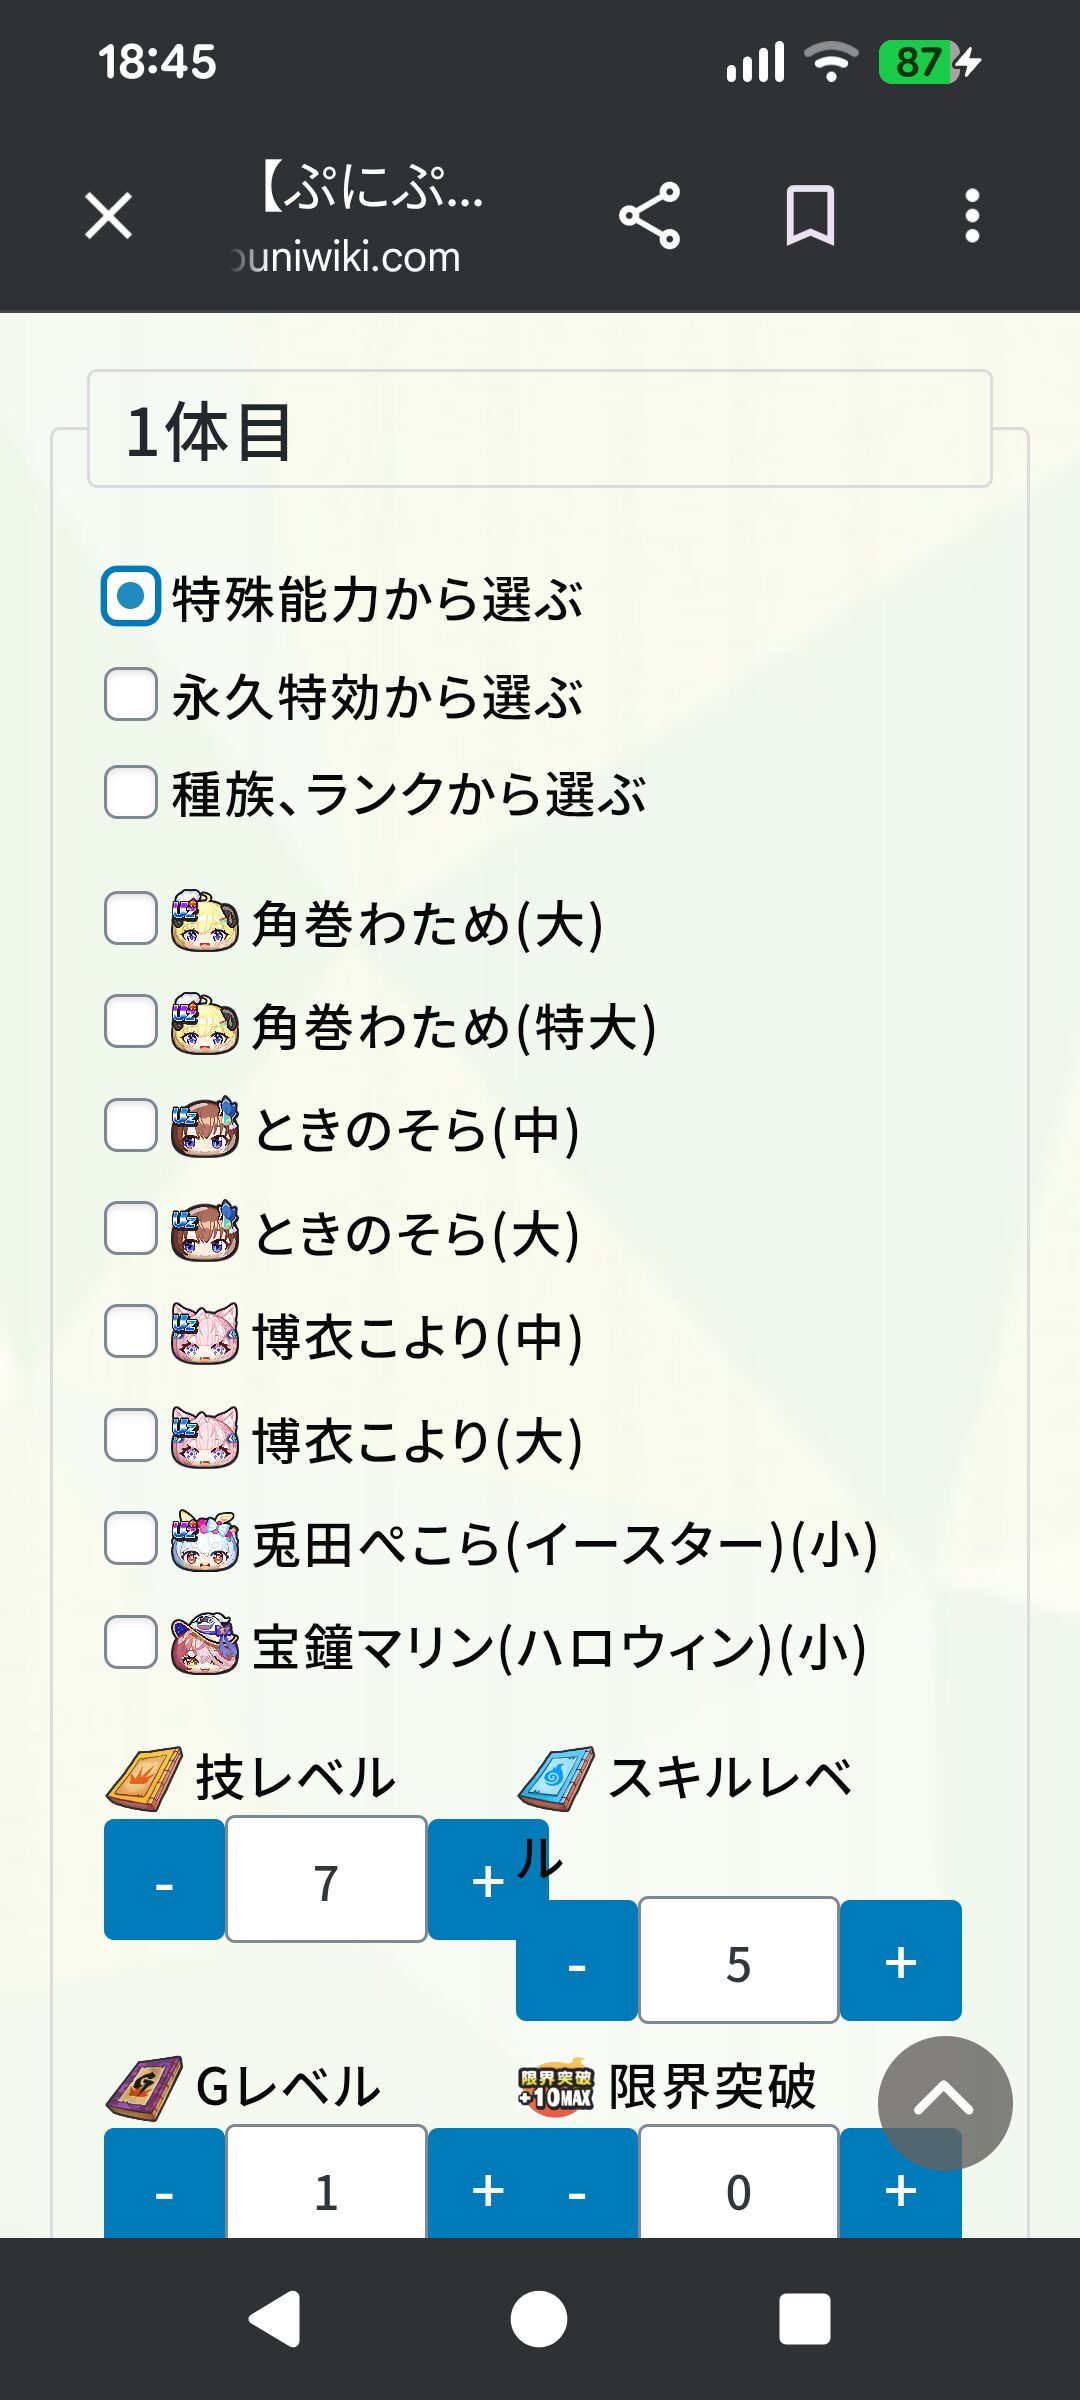Click the 技レベル value field showing 7
1080x2400 pixels.
click(327, 1881)
